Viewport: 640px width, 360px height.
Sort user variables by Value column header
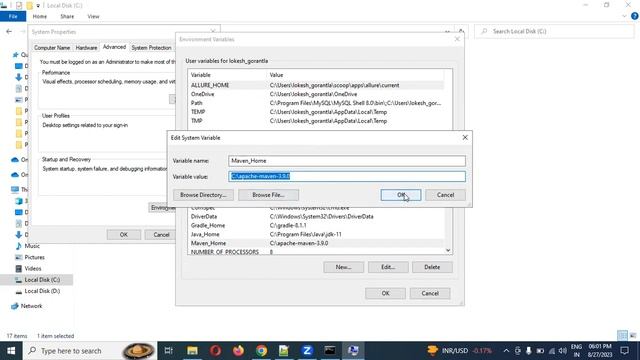click(x=355, y=75)
